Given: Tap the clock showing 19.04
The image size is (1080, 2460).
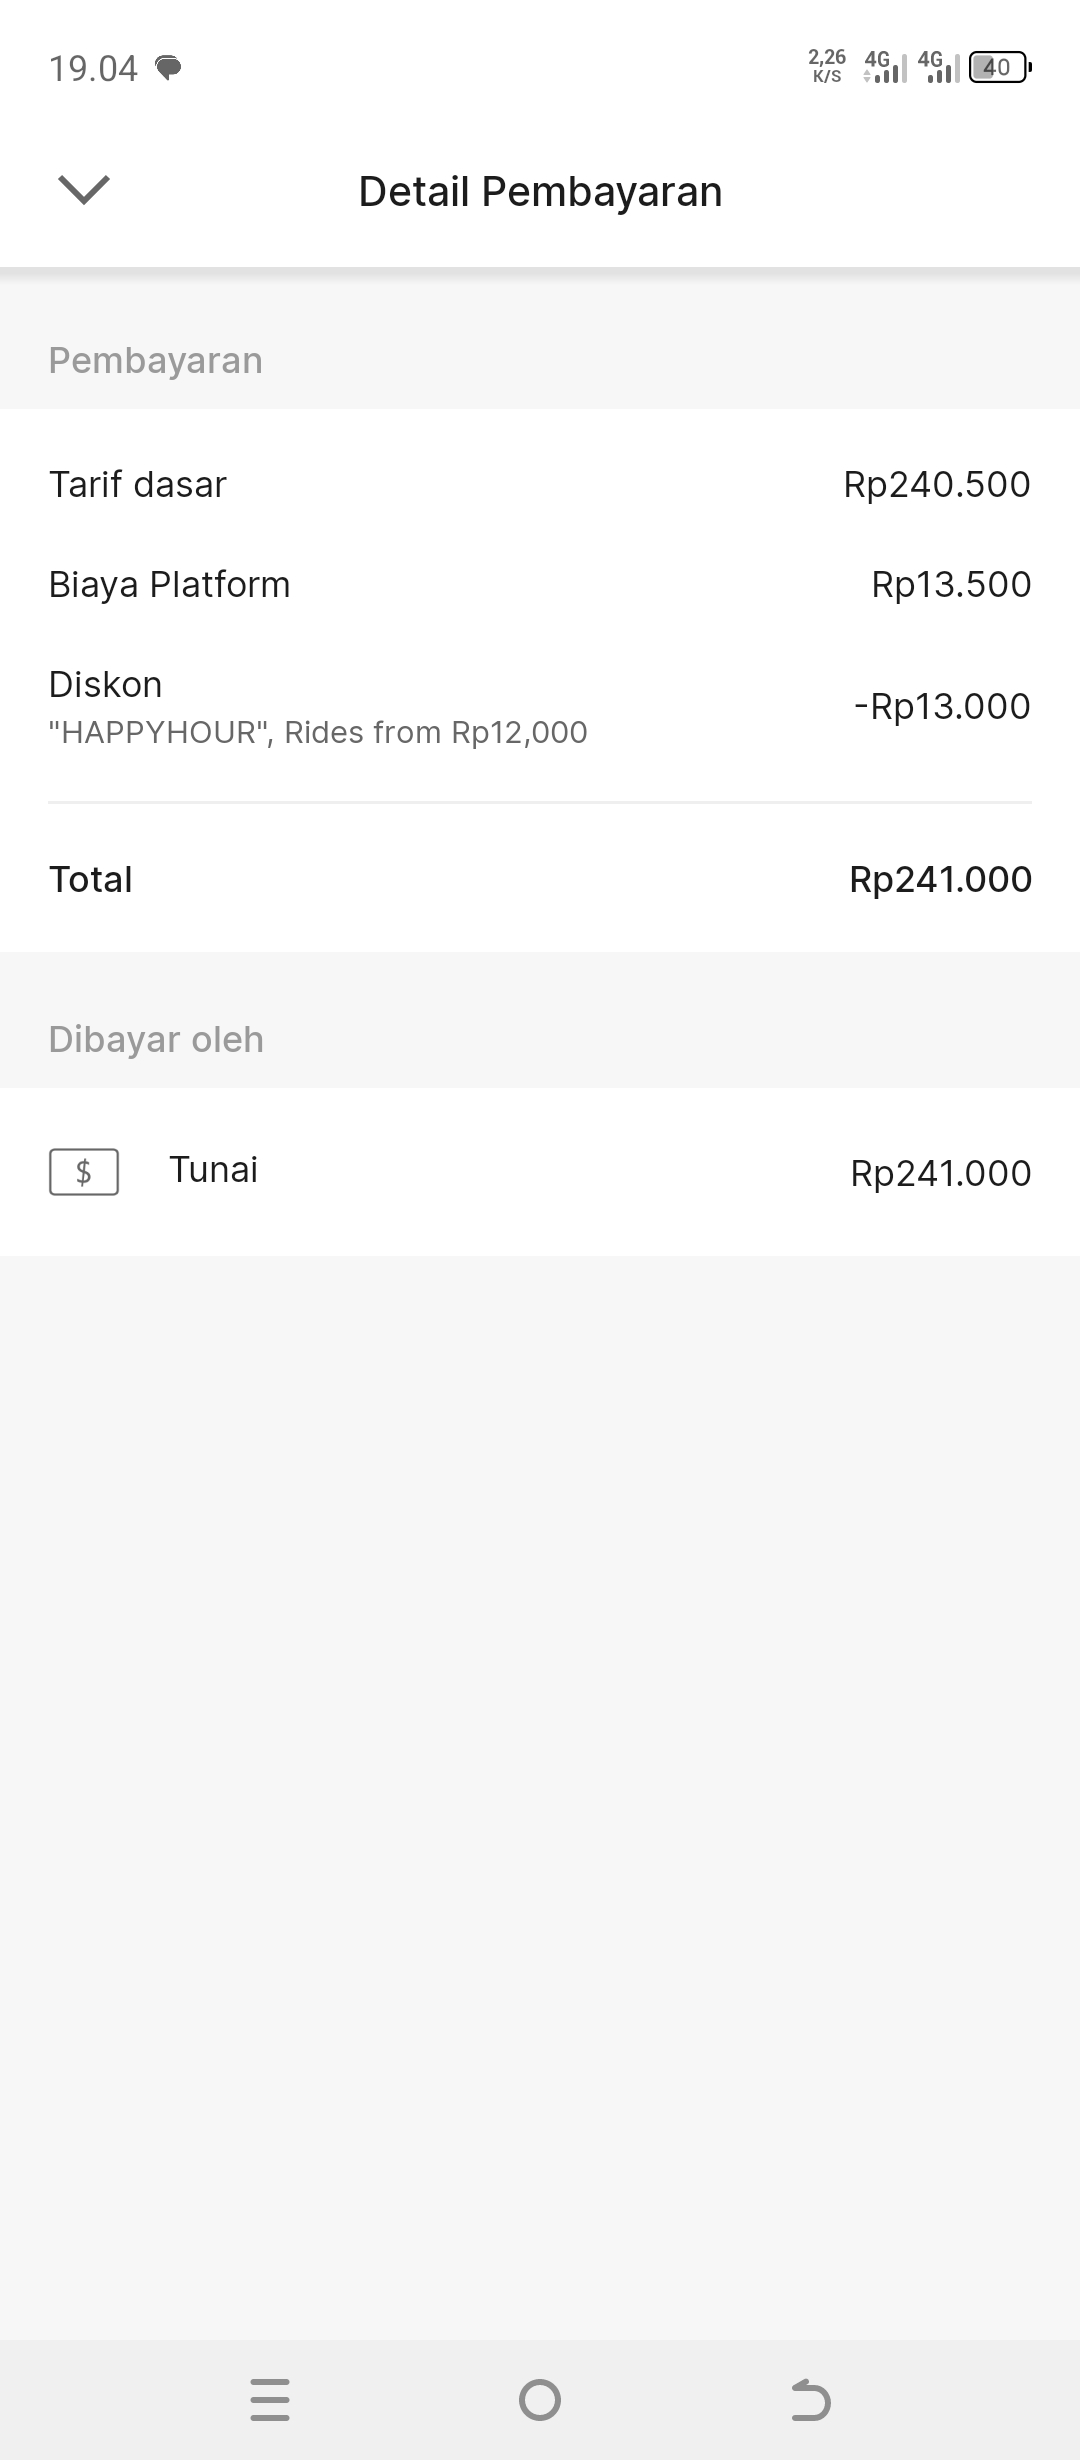Looking at the screenshot, I should [93, 69].
